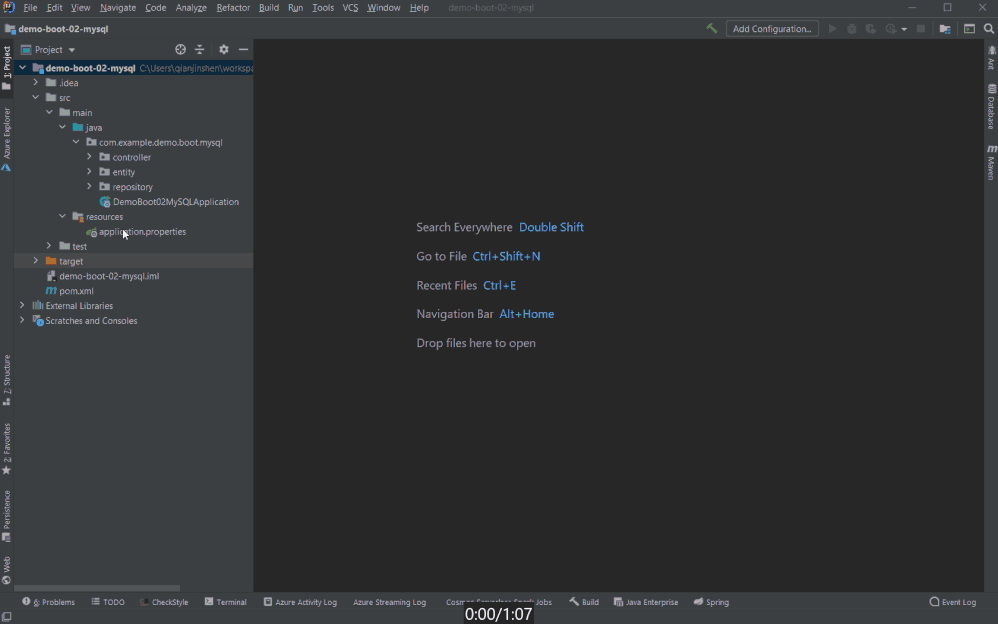Open the Navigate menu
Viewport: 998px width, 624px height.
coord(118,8)
